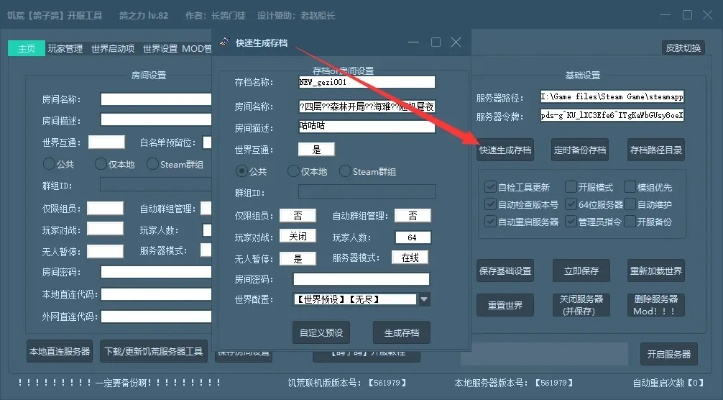Maximize the 快速生成存档 dialog window
This screenshot has width=723, height=400.
click(435, 42)
